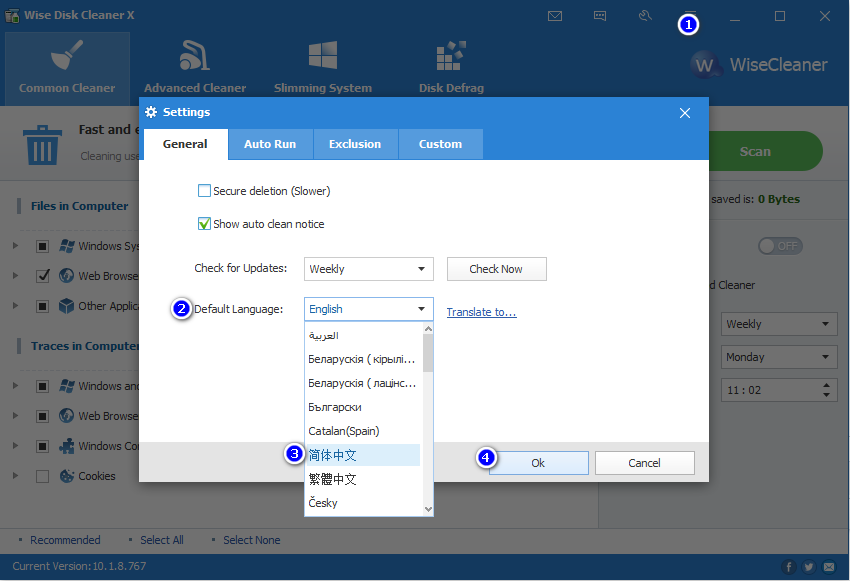Click the feedback chat icon in title bar
Image resolution: width=850 pixels, height=581 pixels.
(x=600, y=16)
